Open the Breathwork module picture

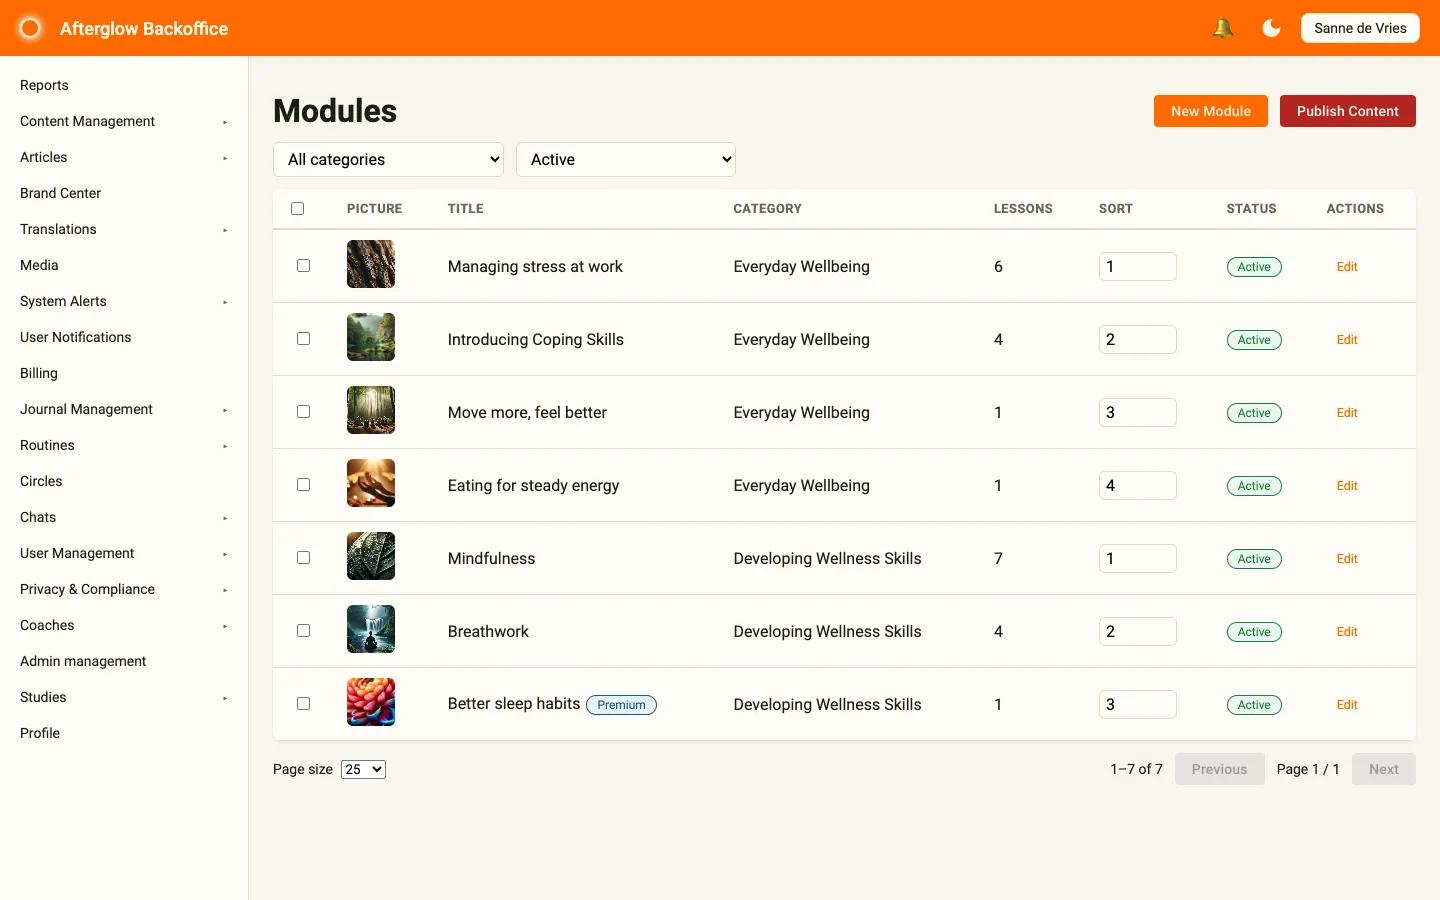pyautogui.click(x=371, y=629)
